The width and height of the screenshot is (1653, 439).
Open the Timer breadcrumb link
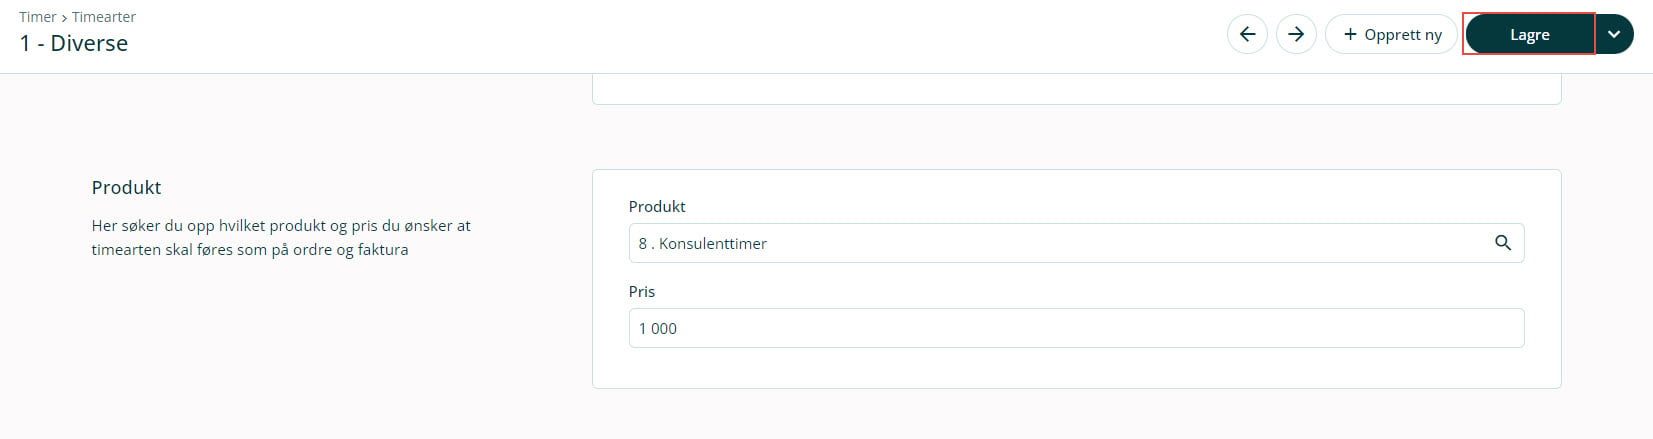(38, 17)
